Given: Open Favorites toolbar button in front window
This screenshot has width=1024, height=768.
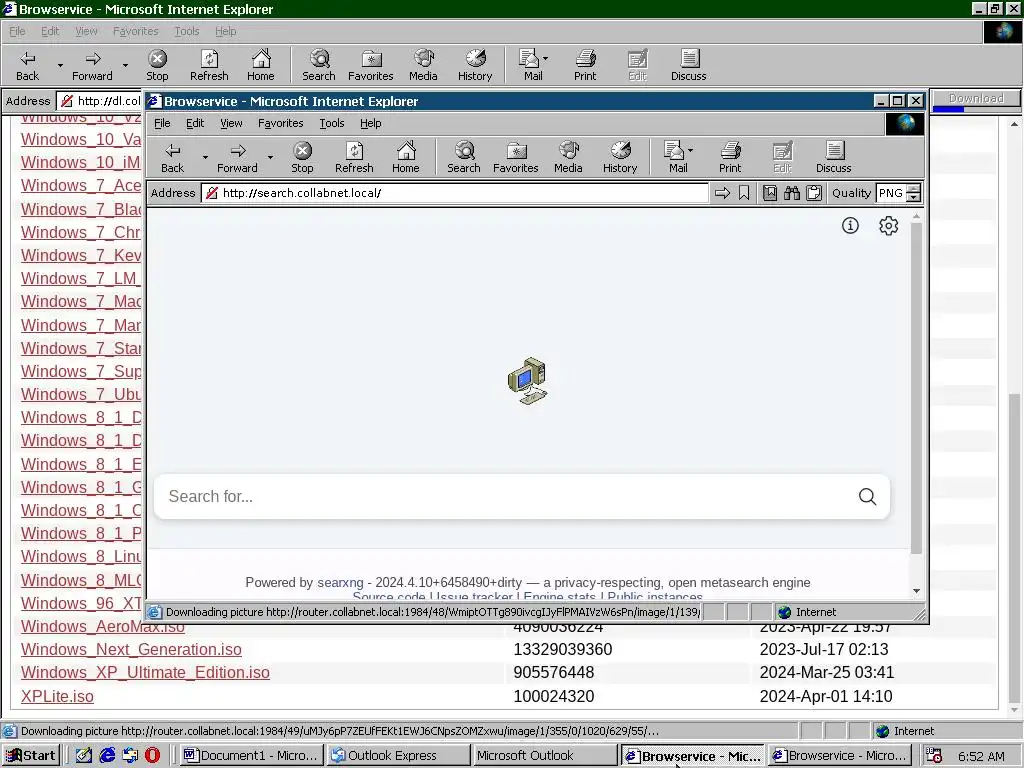Looking at the screenshot, I should tap(516, 157).
